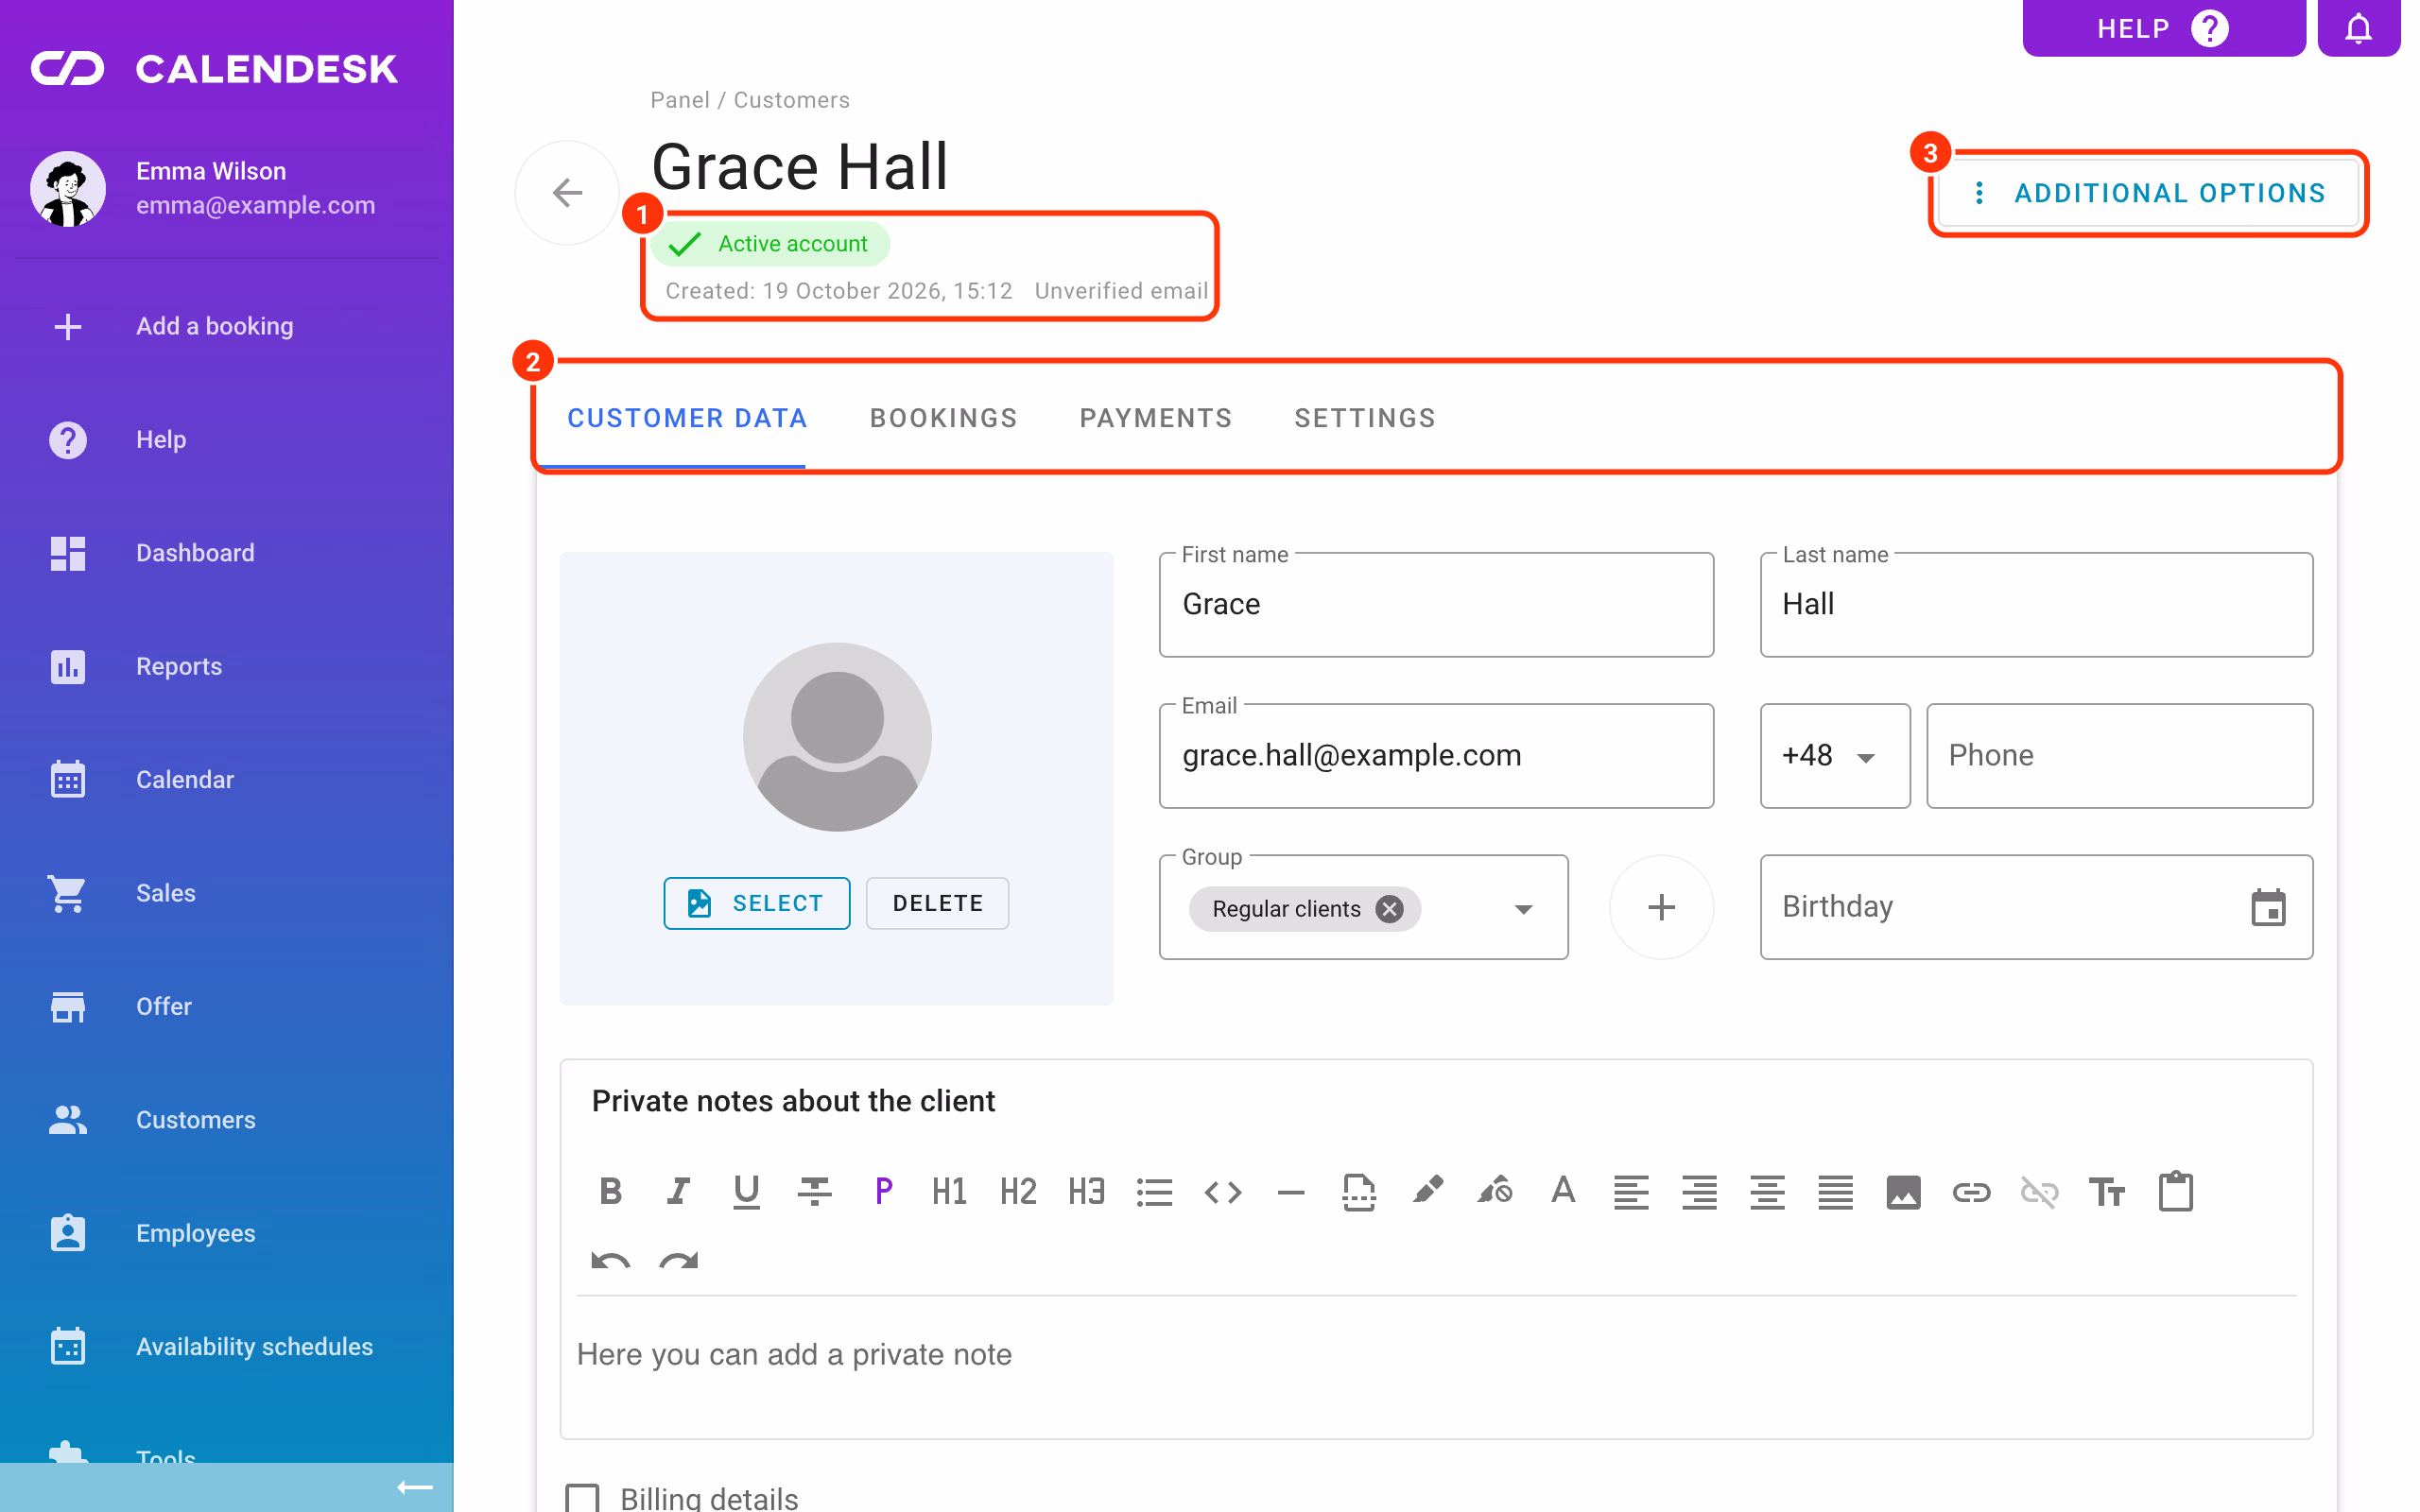The width and height of the screenshot is (2420, 1512).
Task: Open Calendar in the sidebar
Action: [x=227, y=779]
